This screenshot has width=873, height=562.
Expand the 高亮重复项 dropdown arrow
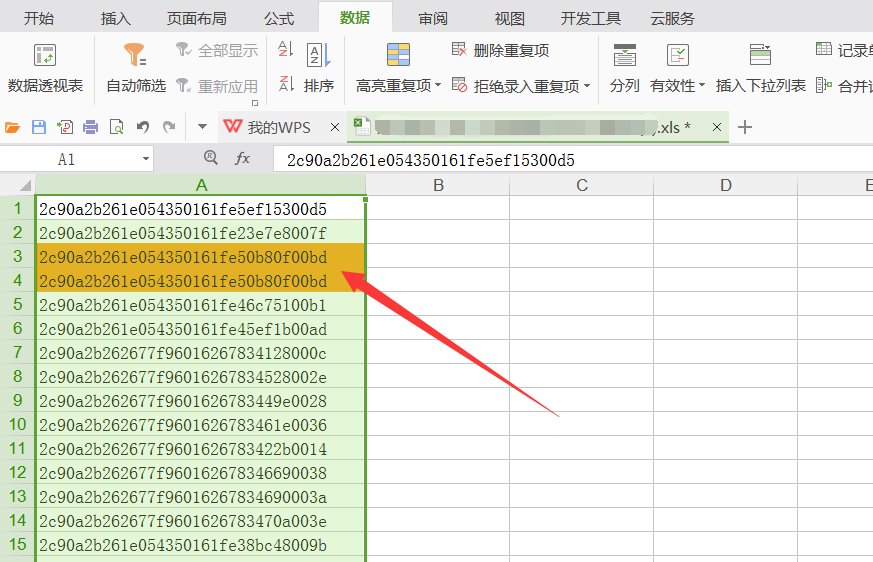[438, 85]
